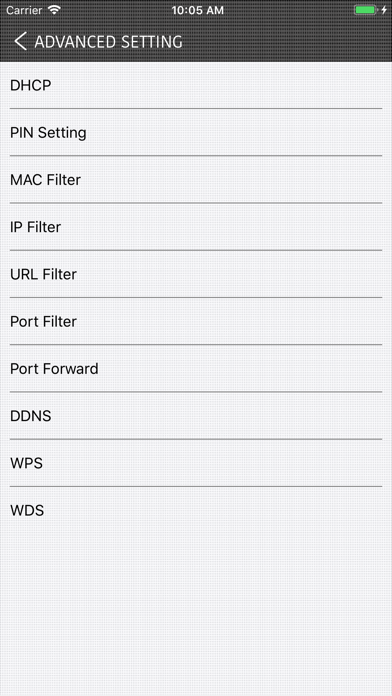
Task: Click the 10:05 AM clock
Action: coord(197,10)
